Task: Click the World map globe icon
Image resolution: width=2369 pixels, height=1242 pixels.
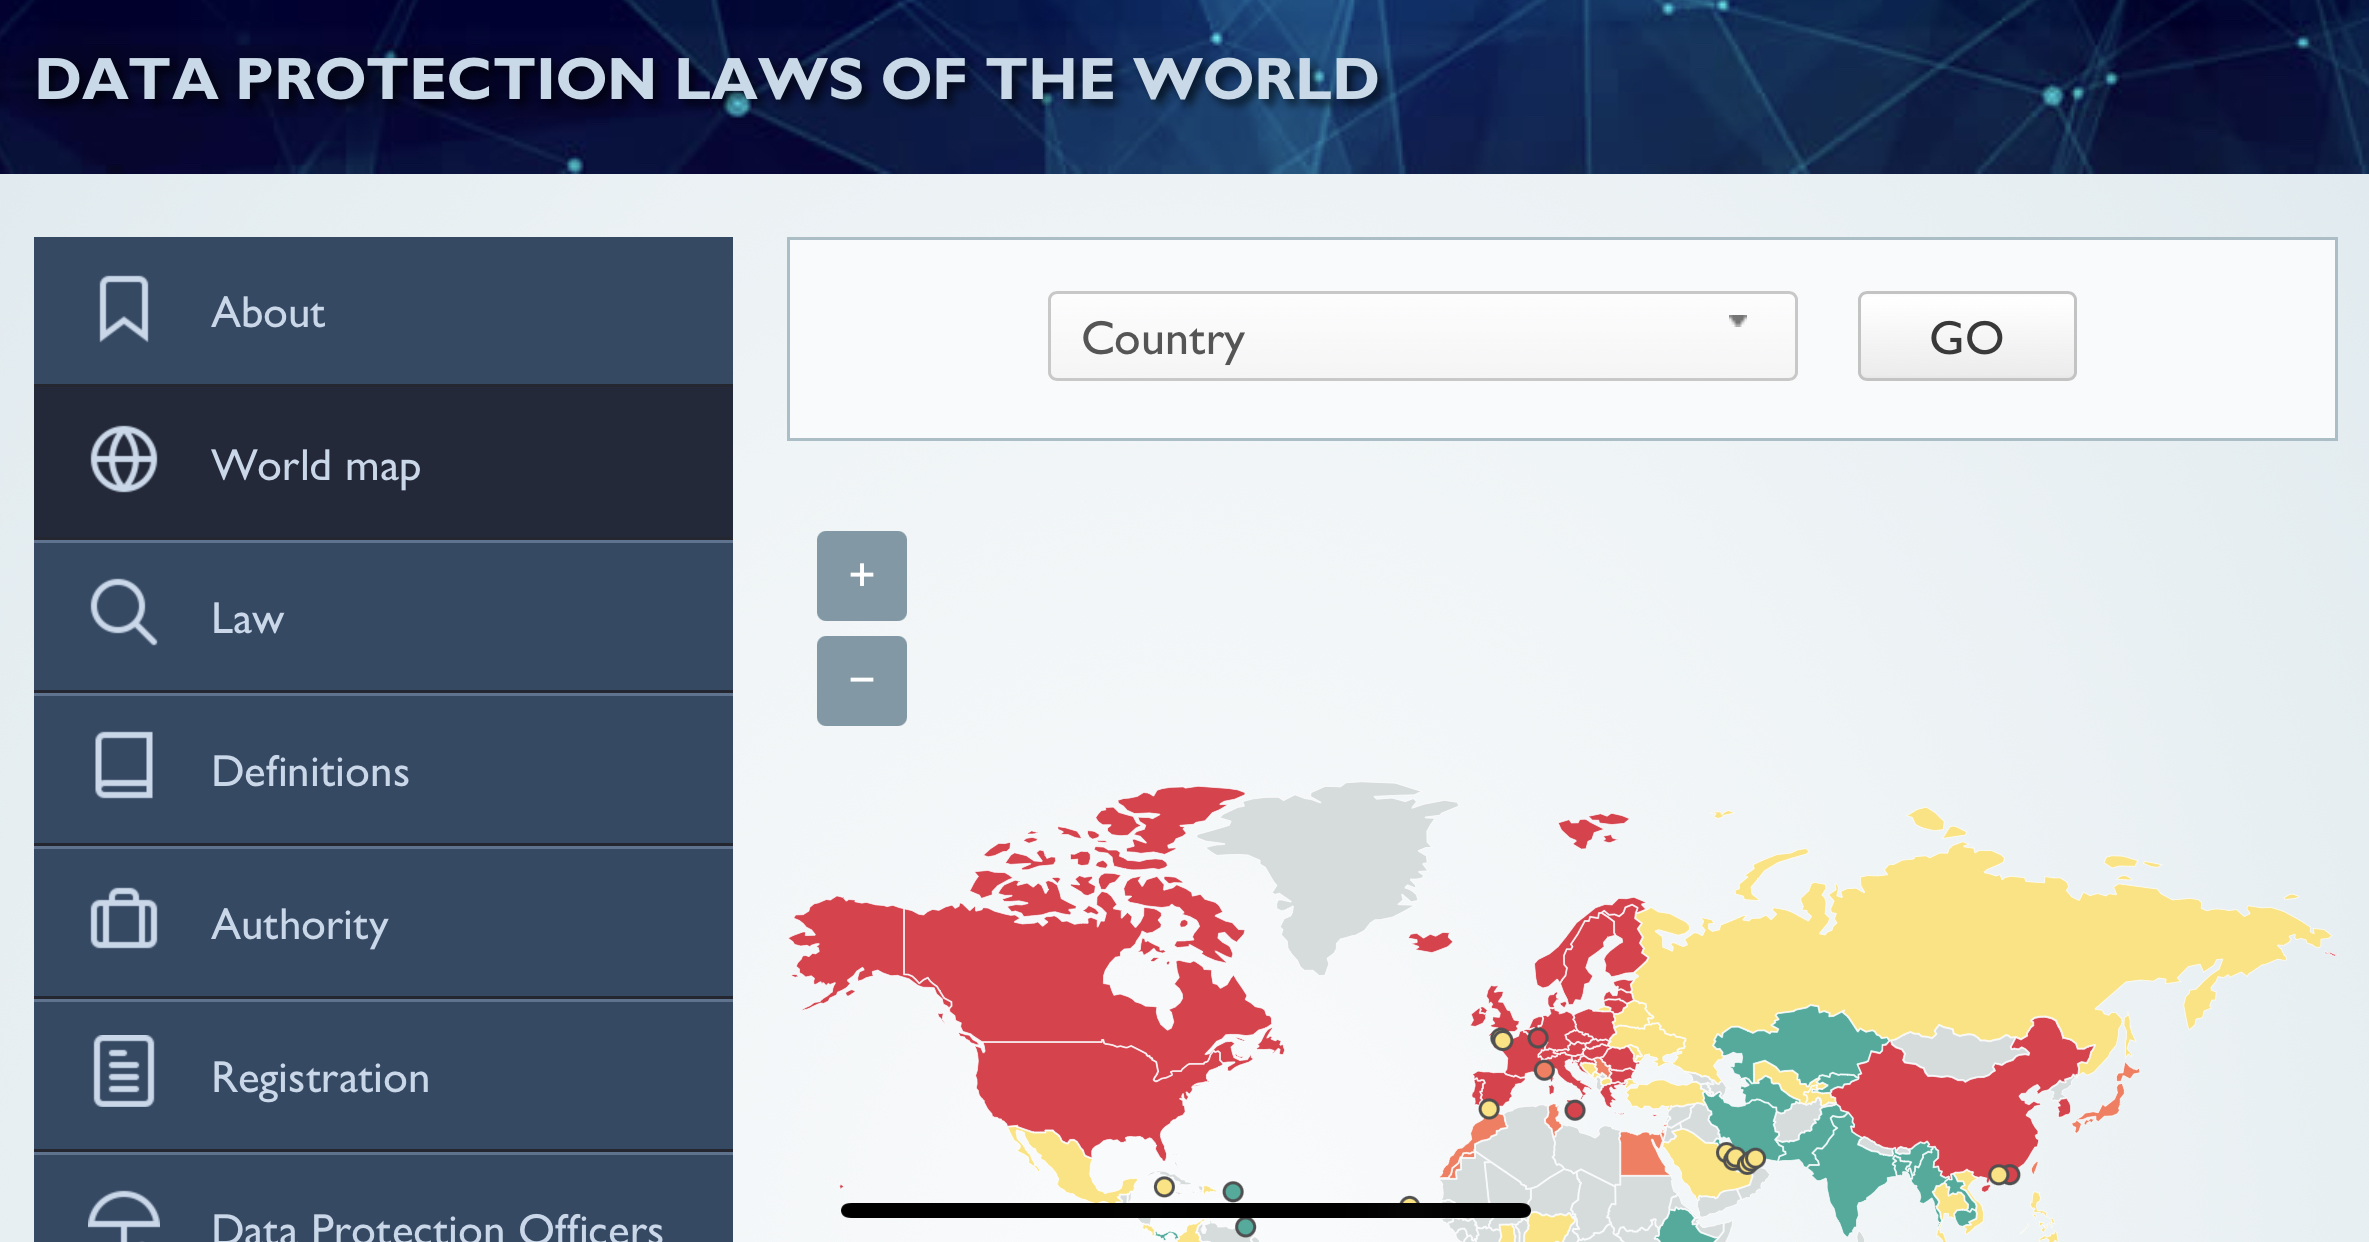Action: click(x=124, y=460)
